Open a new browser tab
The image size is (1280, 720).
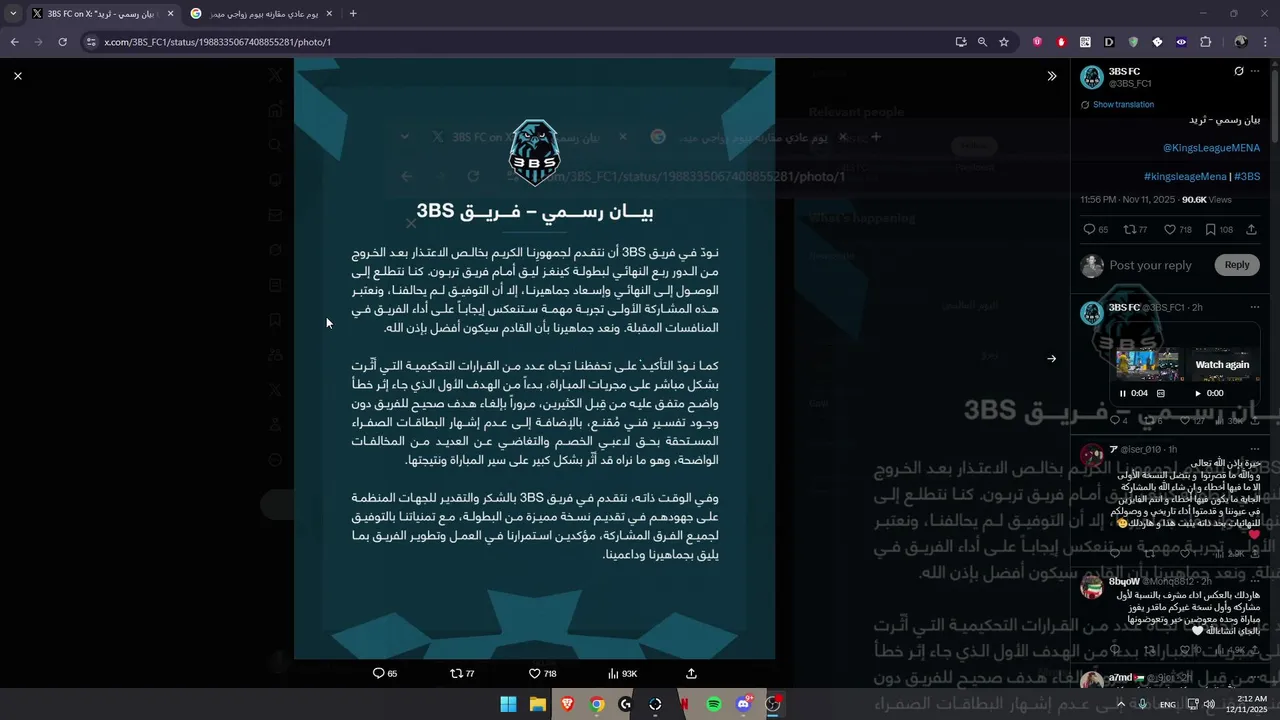(353, 14)
